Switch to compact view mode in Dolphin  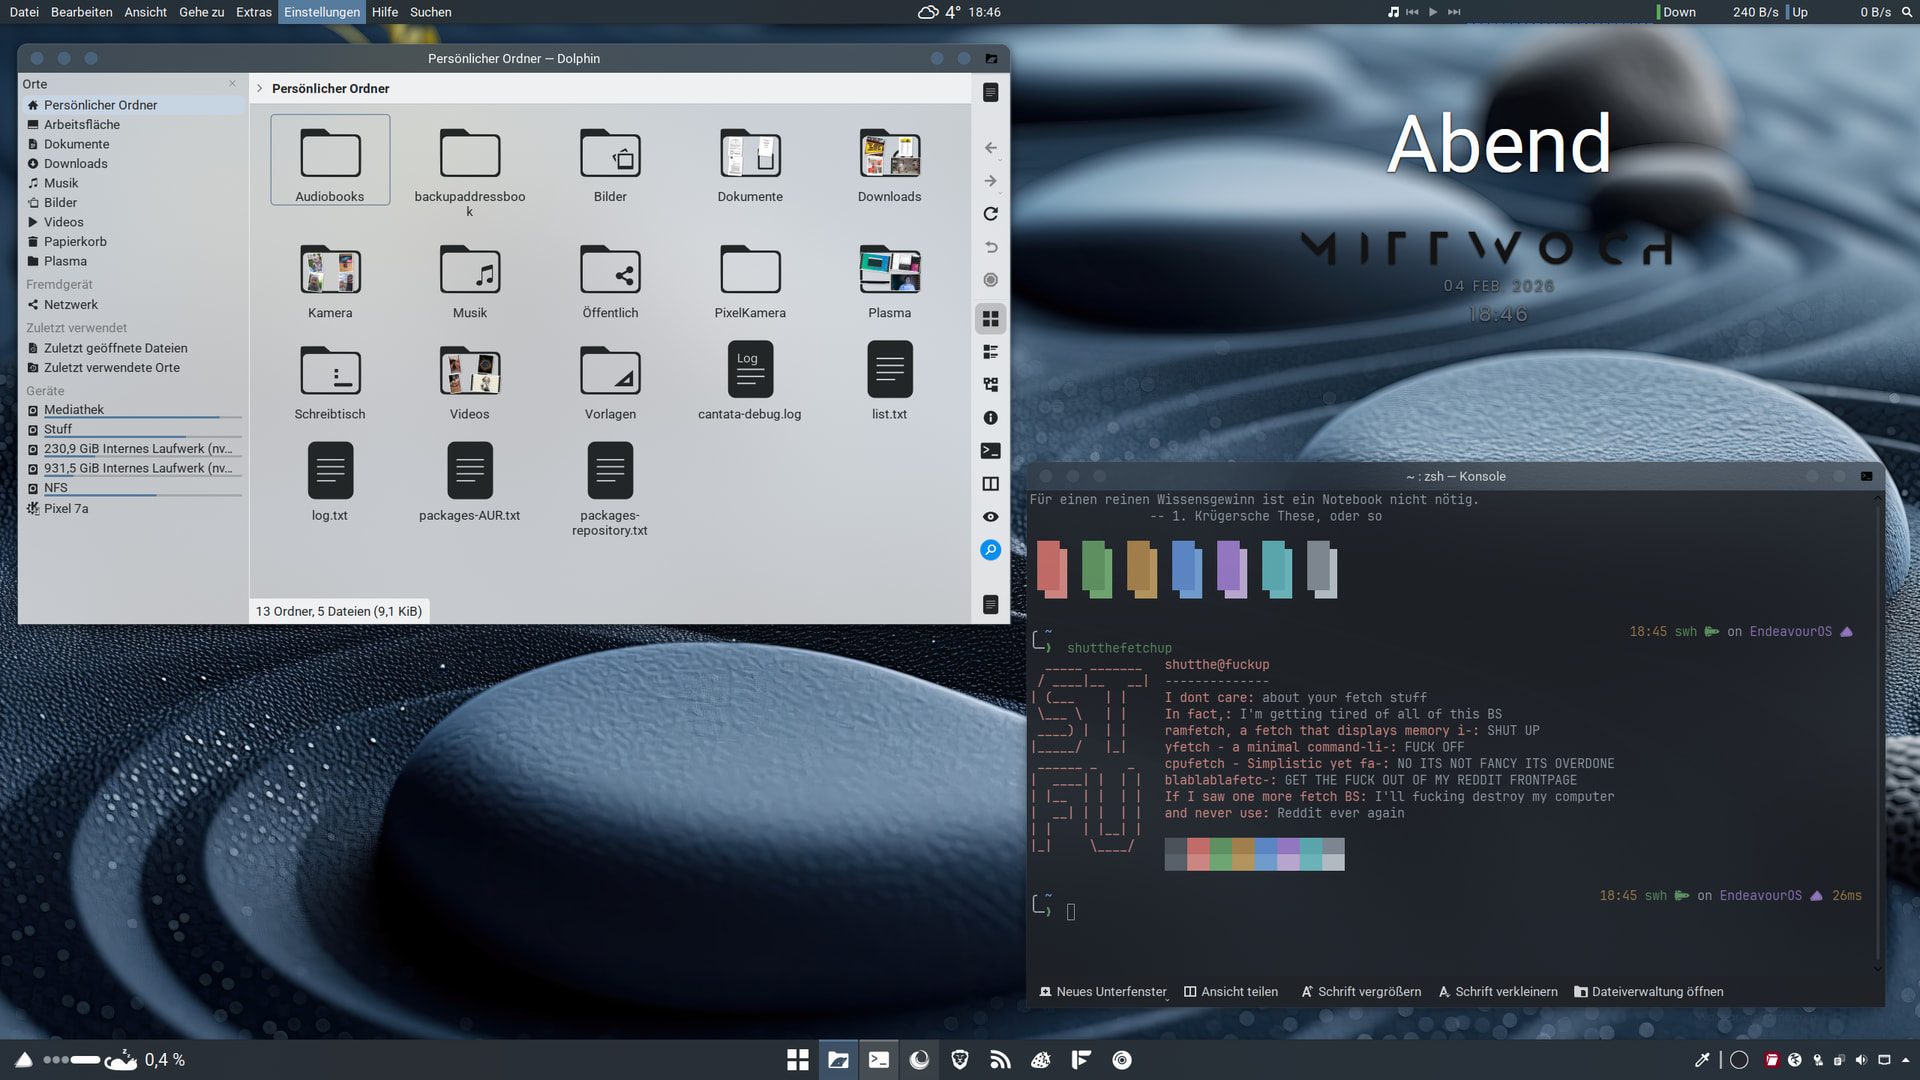tap(990, 352)
